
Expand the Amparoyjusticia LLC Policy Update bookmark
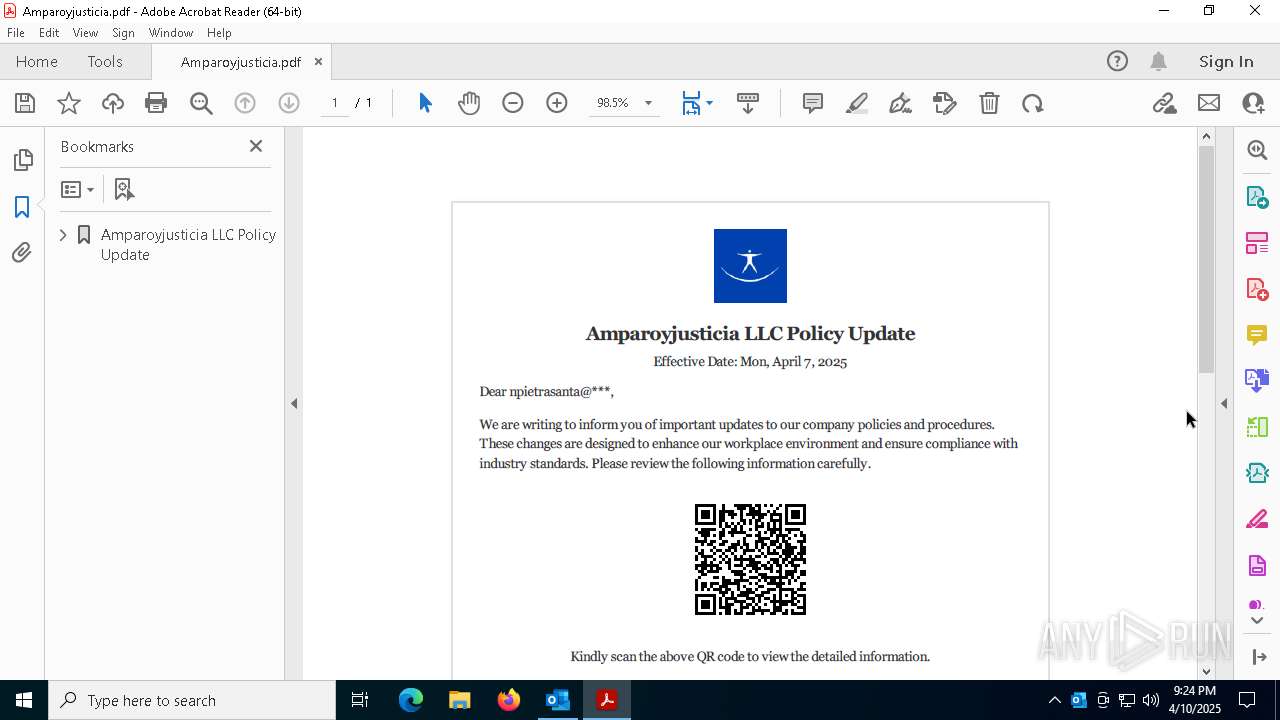point(63,235)
